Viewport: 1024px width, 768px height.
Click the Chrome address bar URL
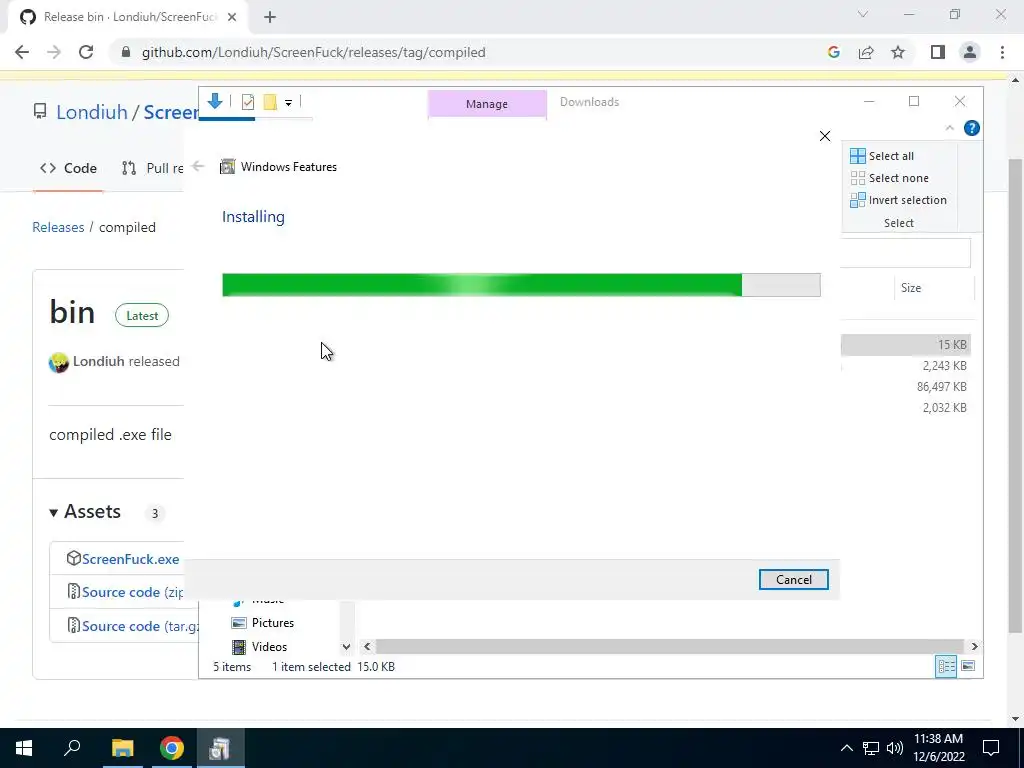(313, 52)
